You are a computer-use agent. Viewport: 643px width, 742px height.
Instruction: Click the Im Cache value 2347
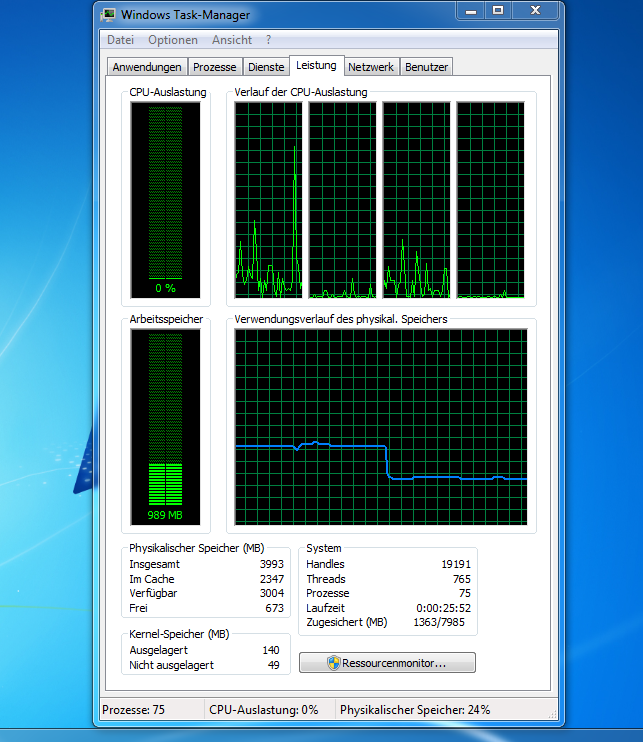click(x=272, y=579)
